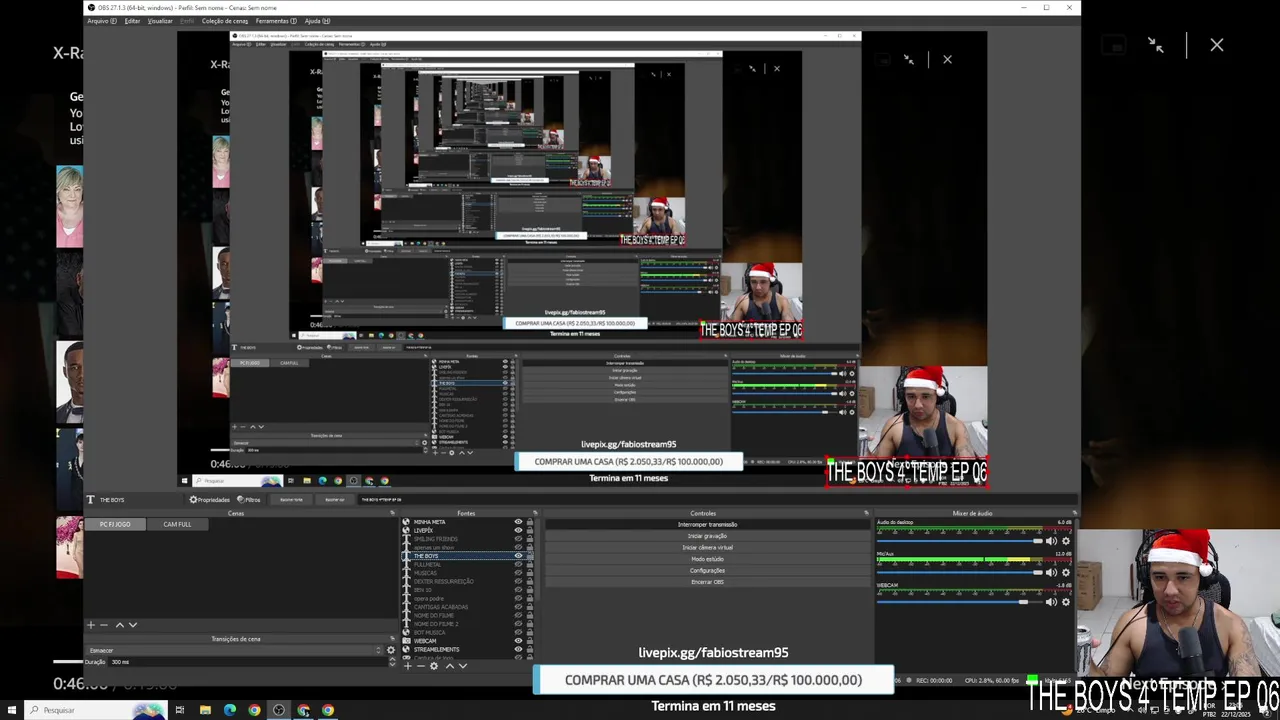The width and height of the screenshot is (1280, 720).
Task: Open WEBCAM audio settings gear
Action: (x=1066, y=602)
